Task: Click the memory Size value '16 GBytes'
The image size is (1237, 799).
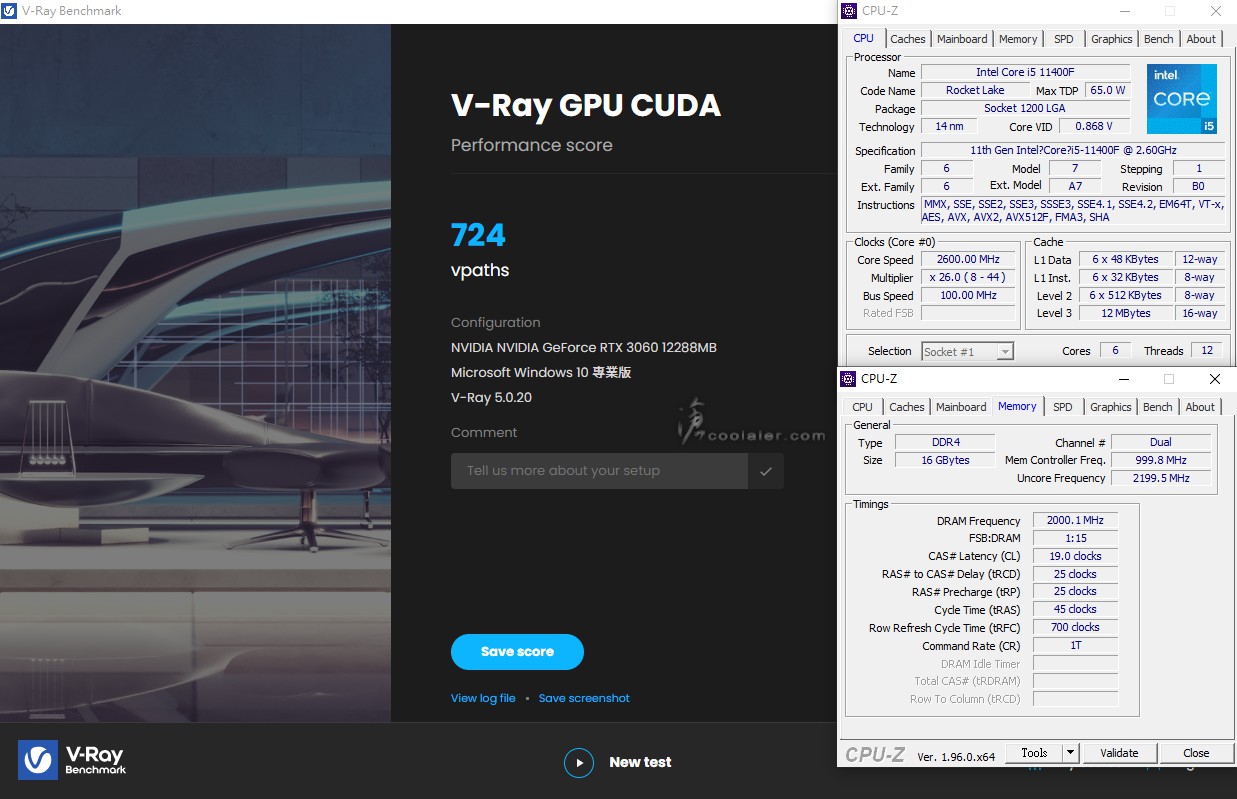Action: tap(944, 461)
